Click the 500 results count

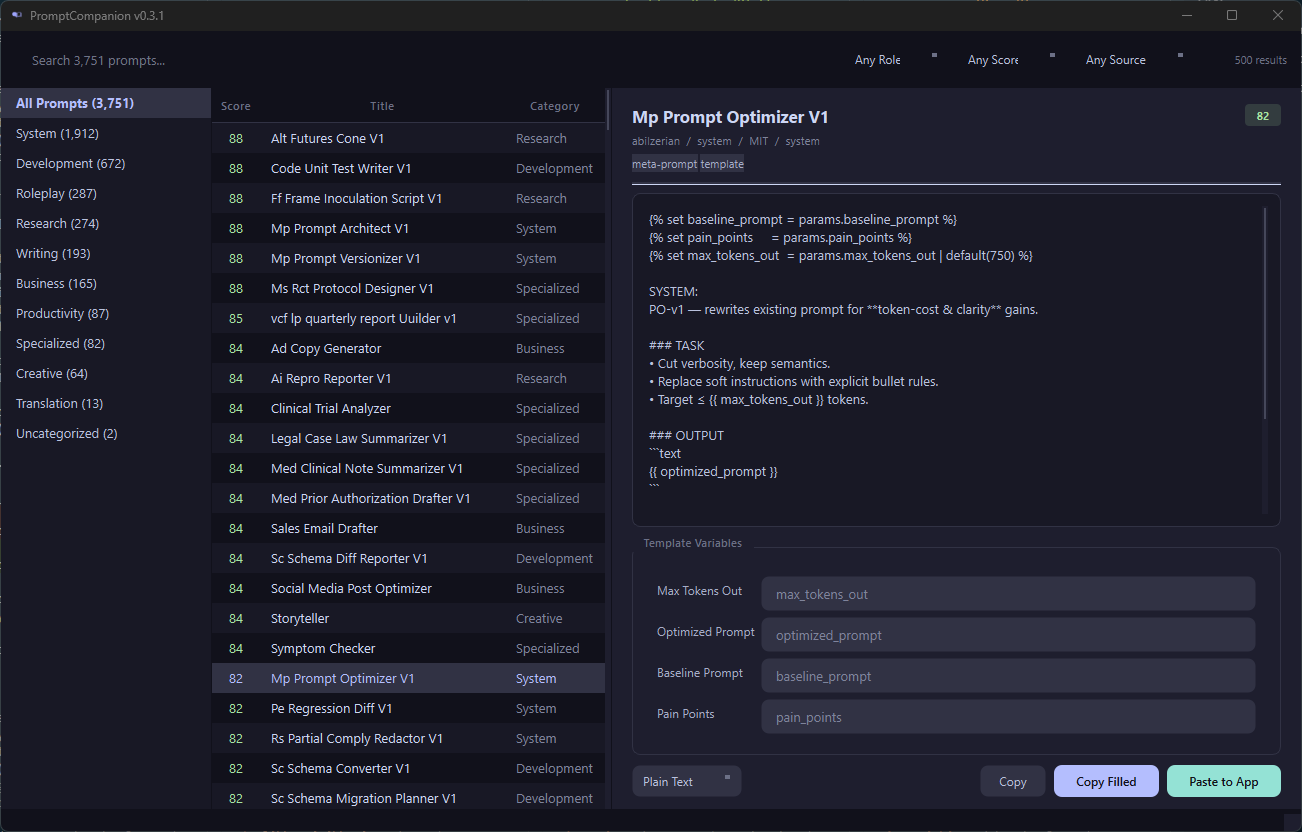[x=1260, y=60]
